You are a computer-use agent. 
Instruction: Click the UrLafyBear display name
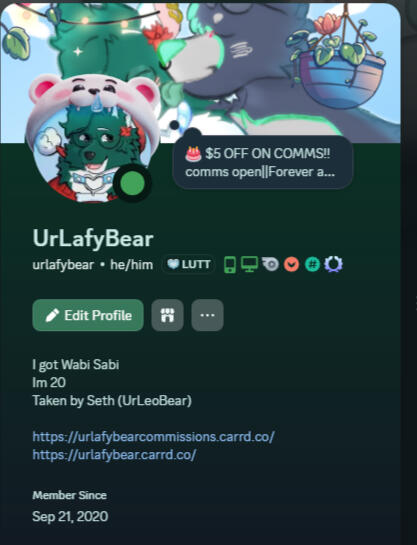tap(93, 238)
